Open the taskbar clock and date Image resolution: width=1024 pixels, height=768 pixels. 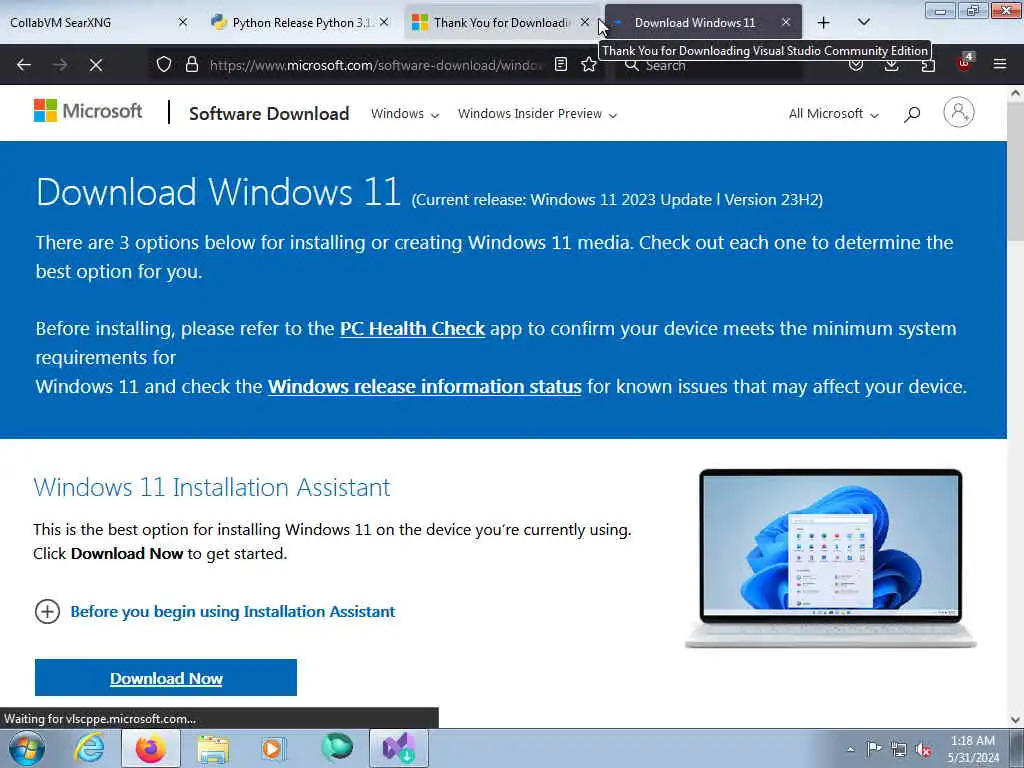point(973,749)
